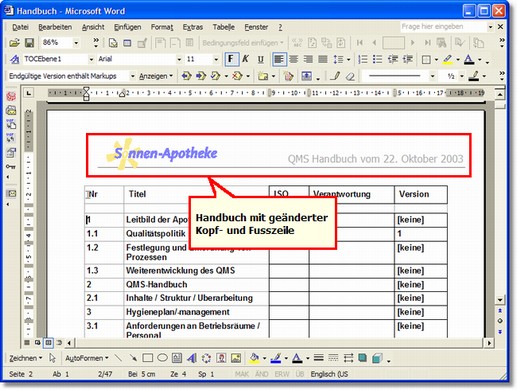Toggle left text alignment

click(x=279, y=59)
